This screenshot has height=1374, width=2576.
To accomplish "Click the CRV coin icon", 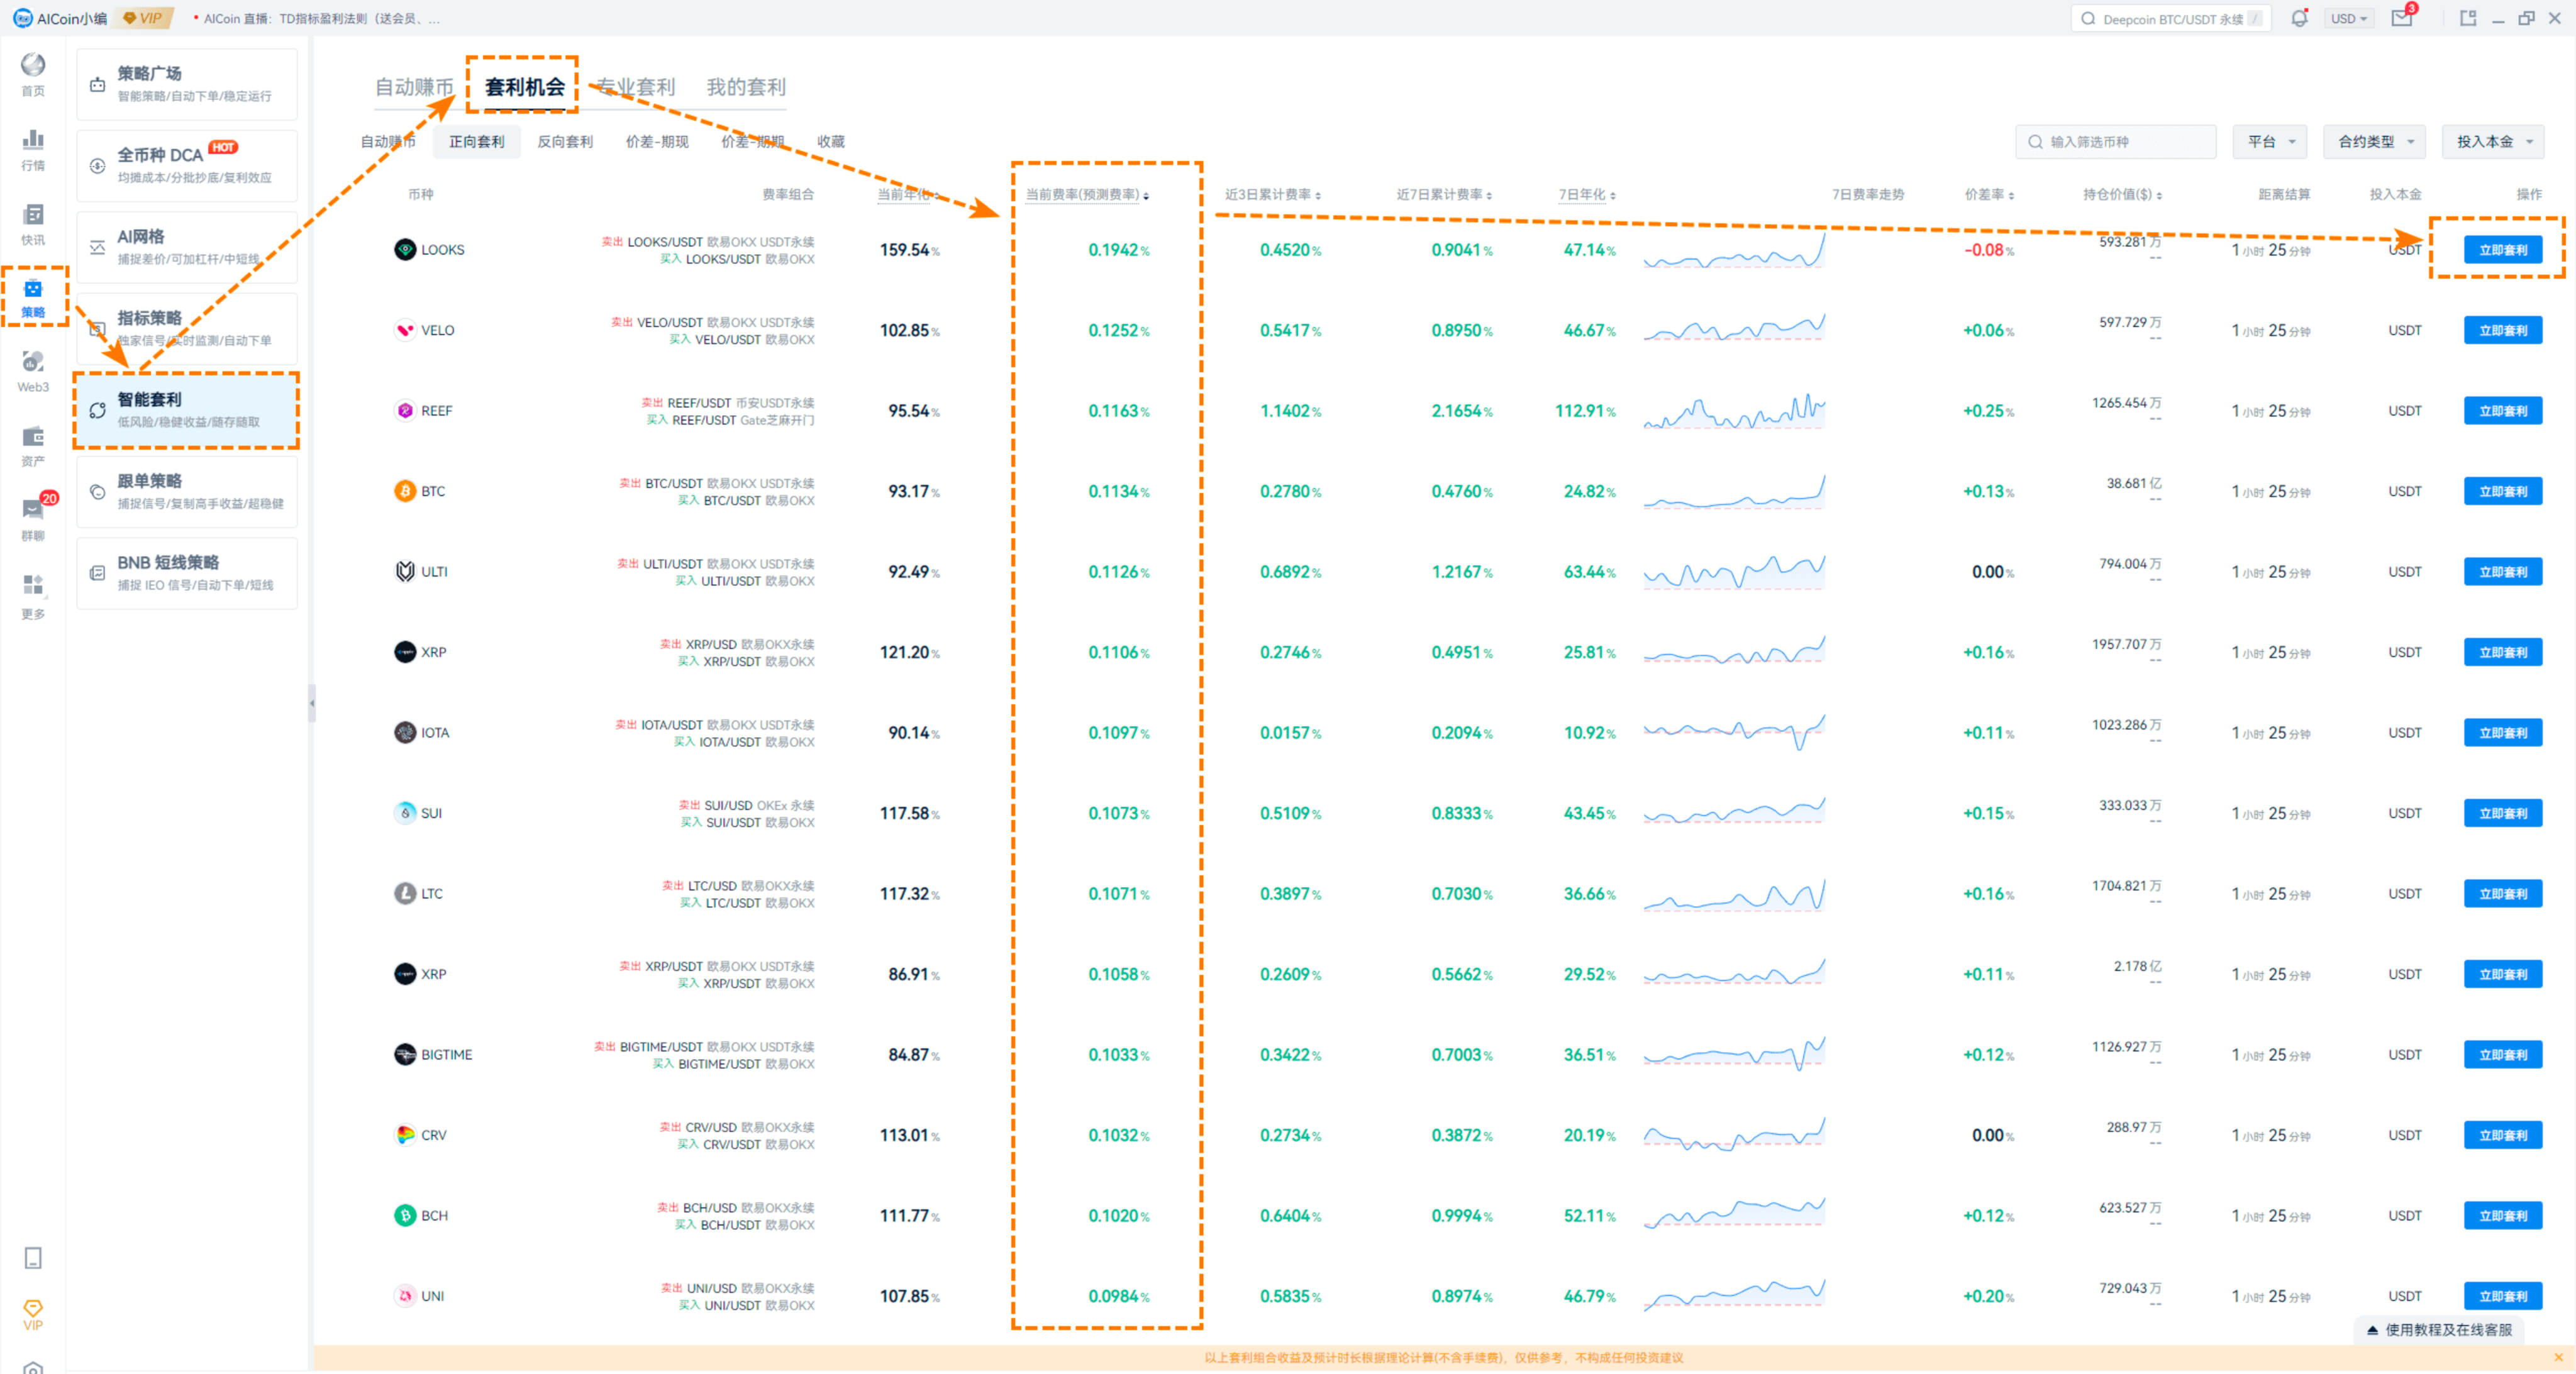I will pos(404,1135).
